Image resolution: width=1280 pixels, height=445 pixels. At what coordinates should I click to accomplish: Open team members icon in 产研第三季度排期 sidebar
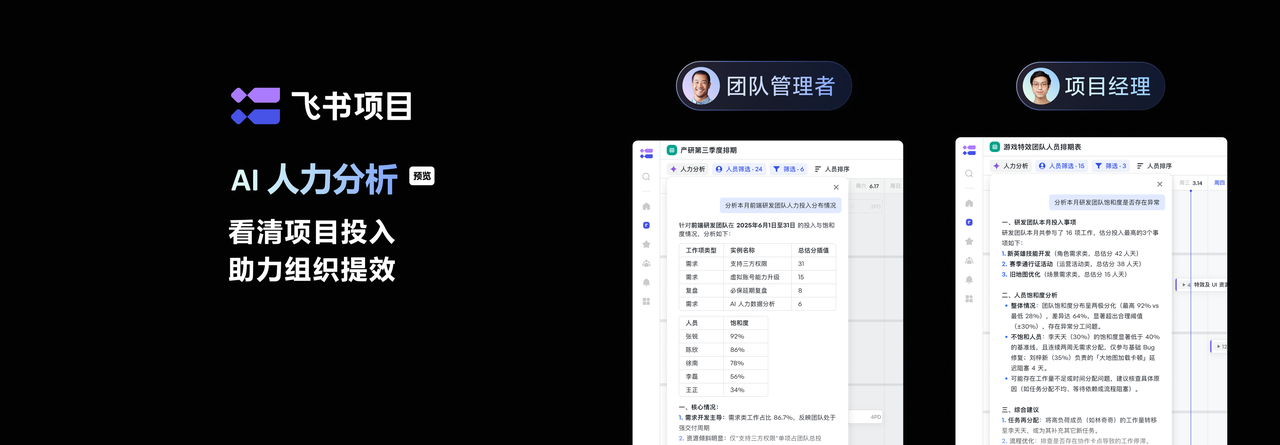coord(646,263)
